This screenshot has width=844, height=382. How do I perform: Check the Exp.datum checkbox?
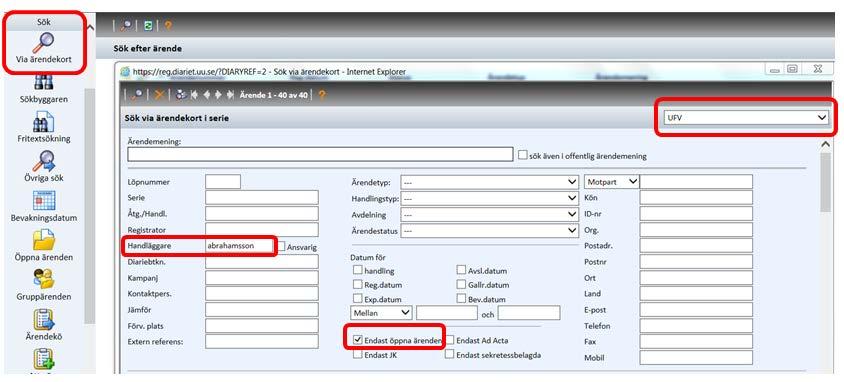click(x=357, y=298)
